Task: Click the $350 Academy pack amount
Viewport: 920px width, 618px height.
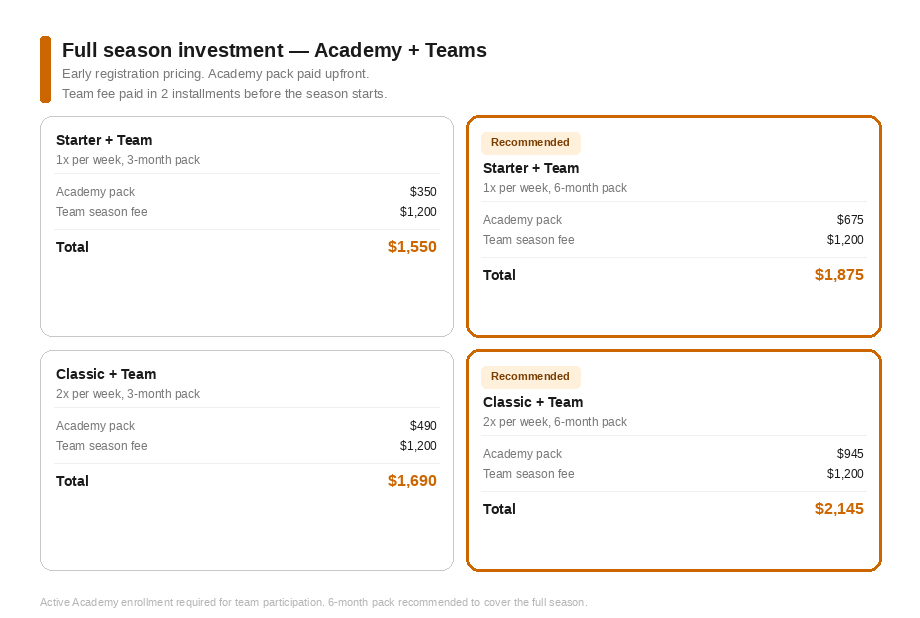Action: pos(423,192)
